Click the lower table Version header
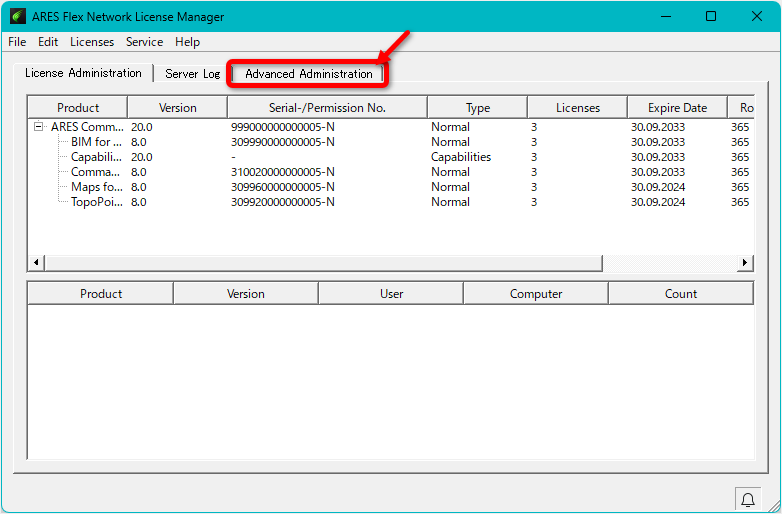The height and width of the screenshot is (514, 782). coord(246,294)
